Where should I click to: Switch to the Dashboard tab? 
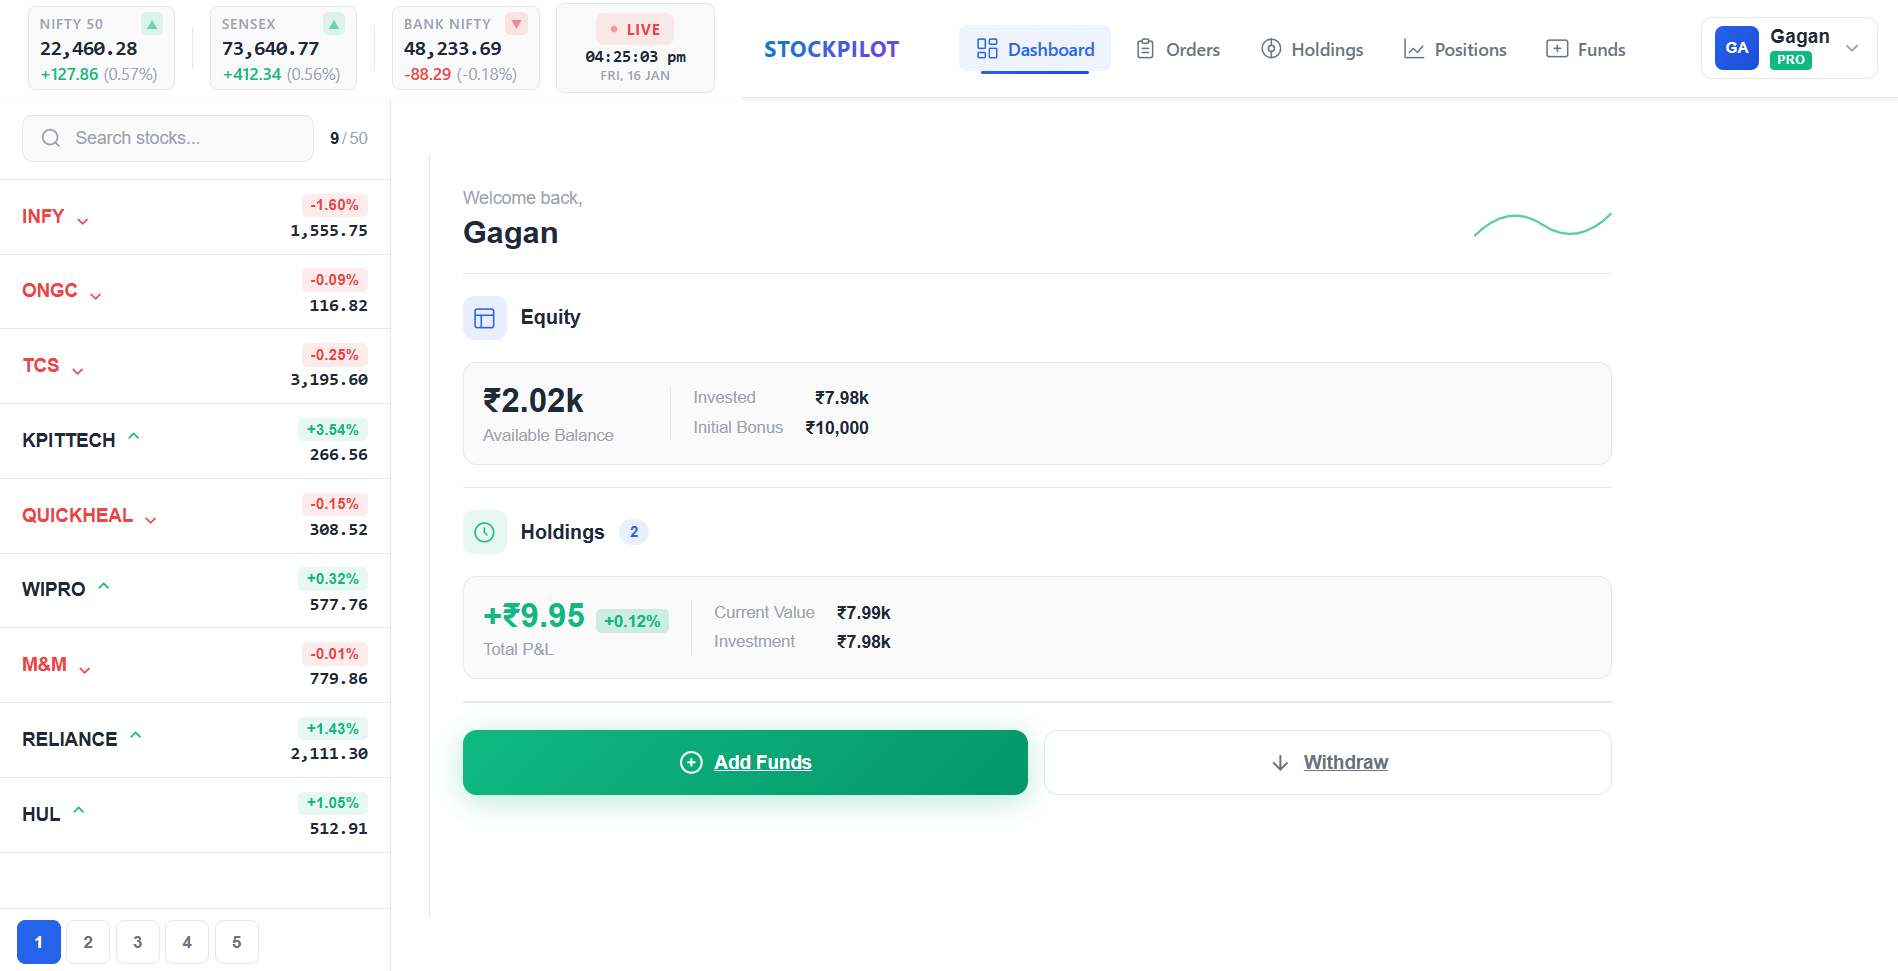click(1035, 48)
